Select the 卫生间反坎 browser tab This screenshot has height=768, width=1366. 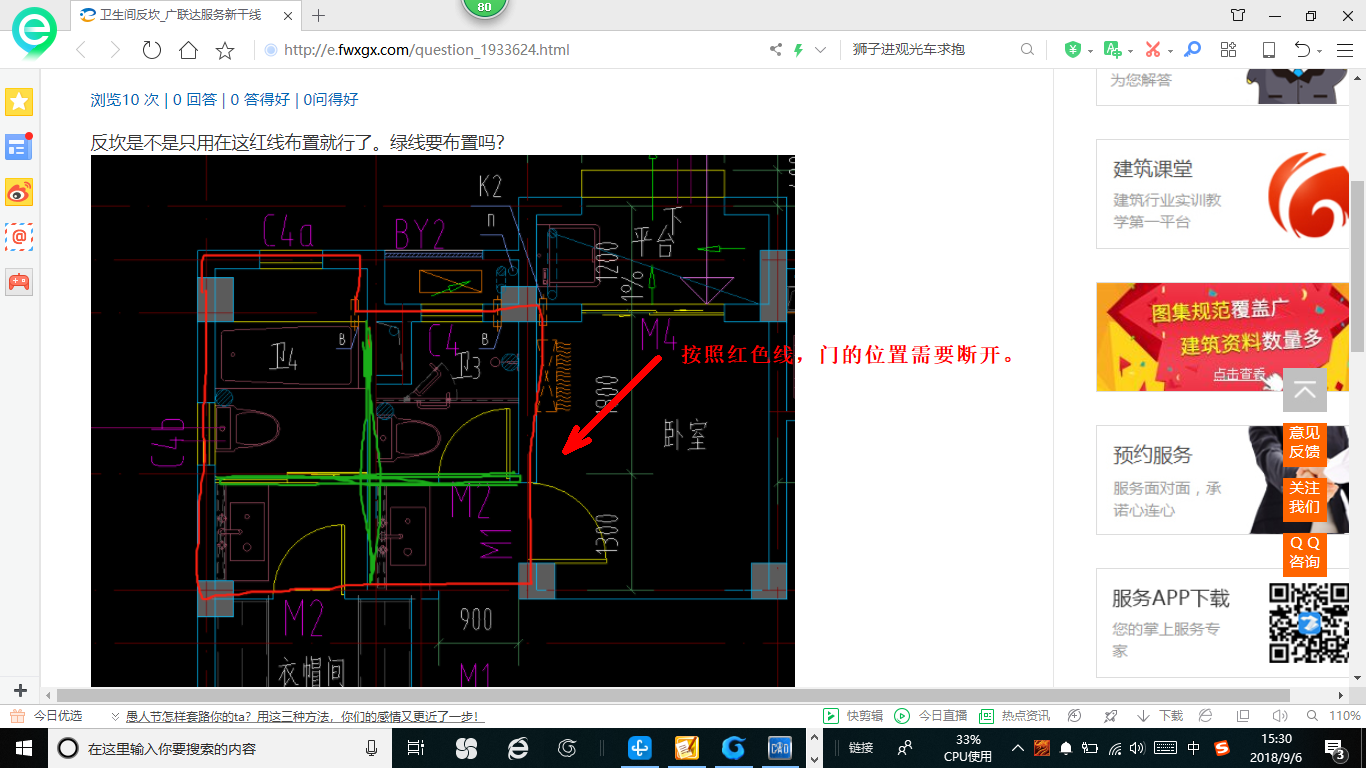click(x=185, y=15)
